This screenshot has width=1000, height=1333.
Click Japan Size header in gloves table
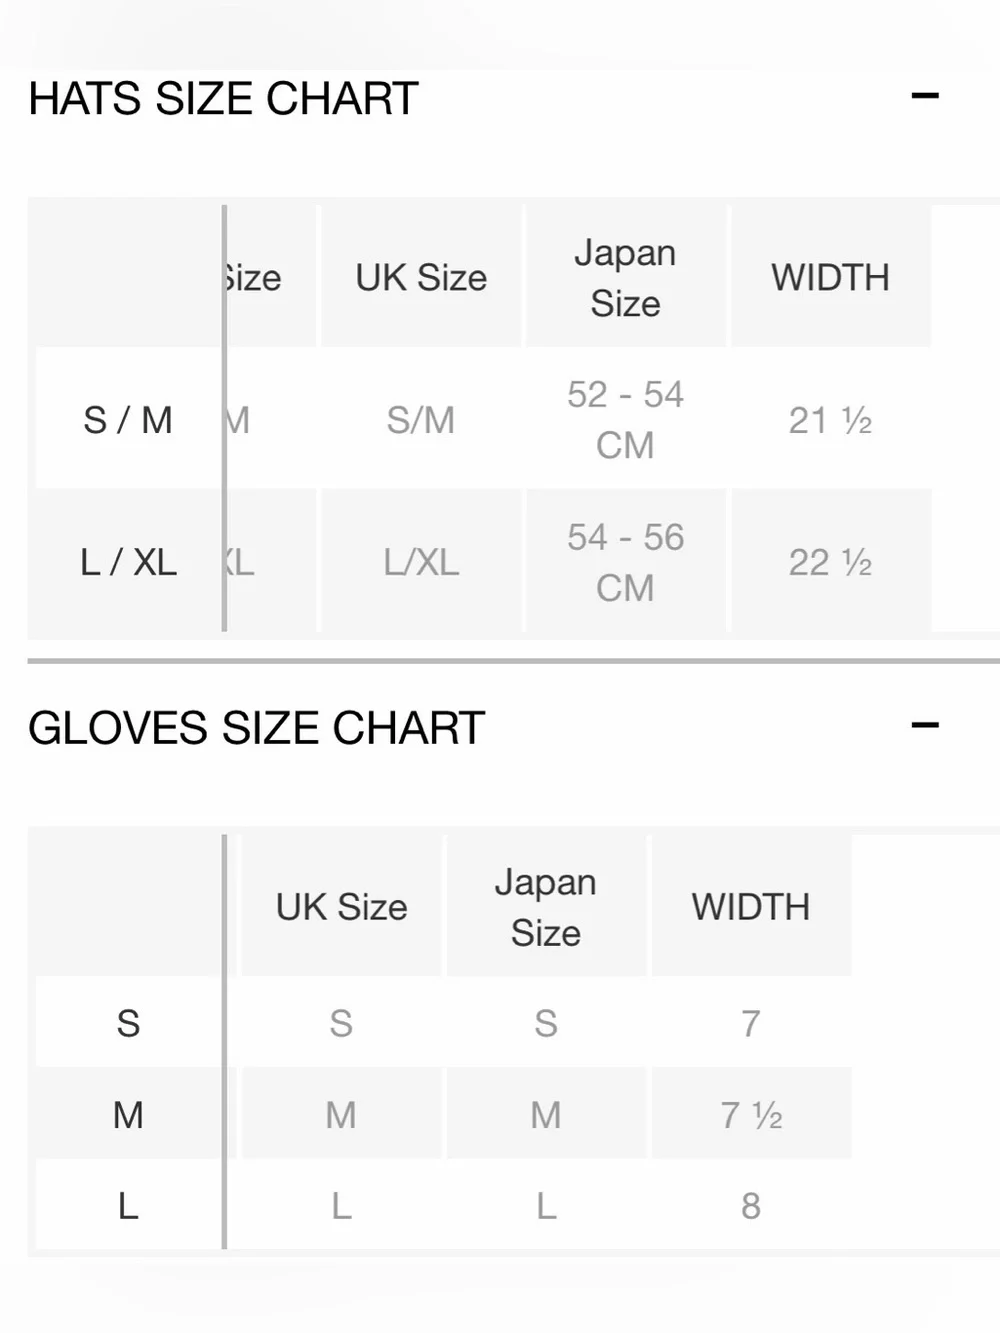click(x=545, y=907)
